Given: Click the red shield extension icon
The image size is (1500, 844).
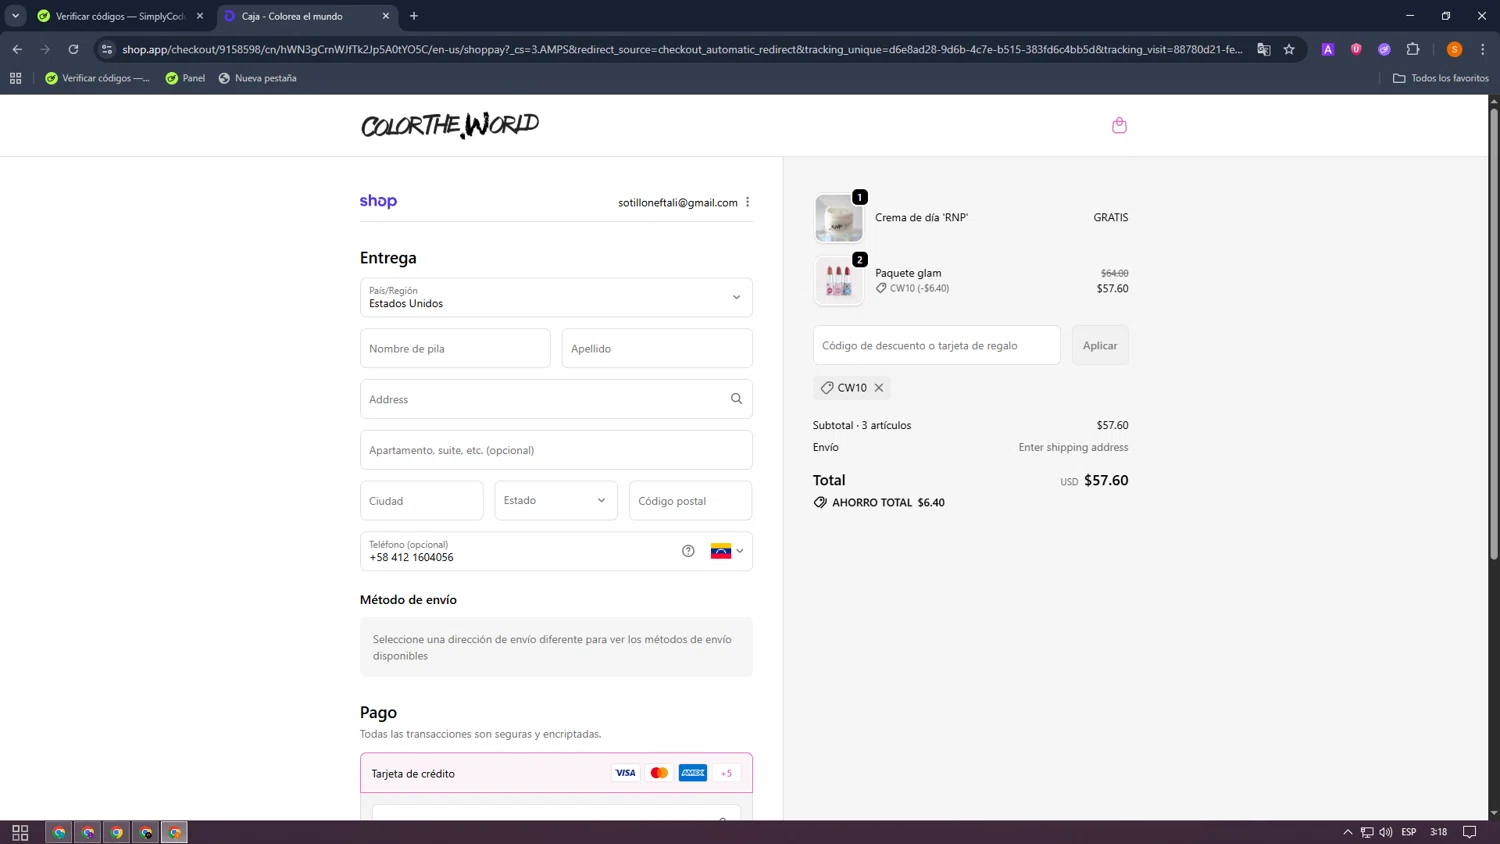Looking at the screenshot, I should (1356, 49).
